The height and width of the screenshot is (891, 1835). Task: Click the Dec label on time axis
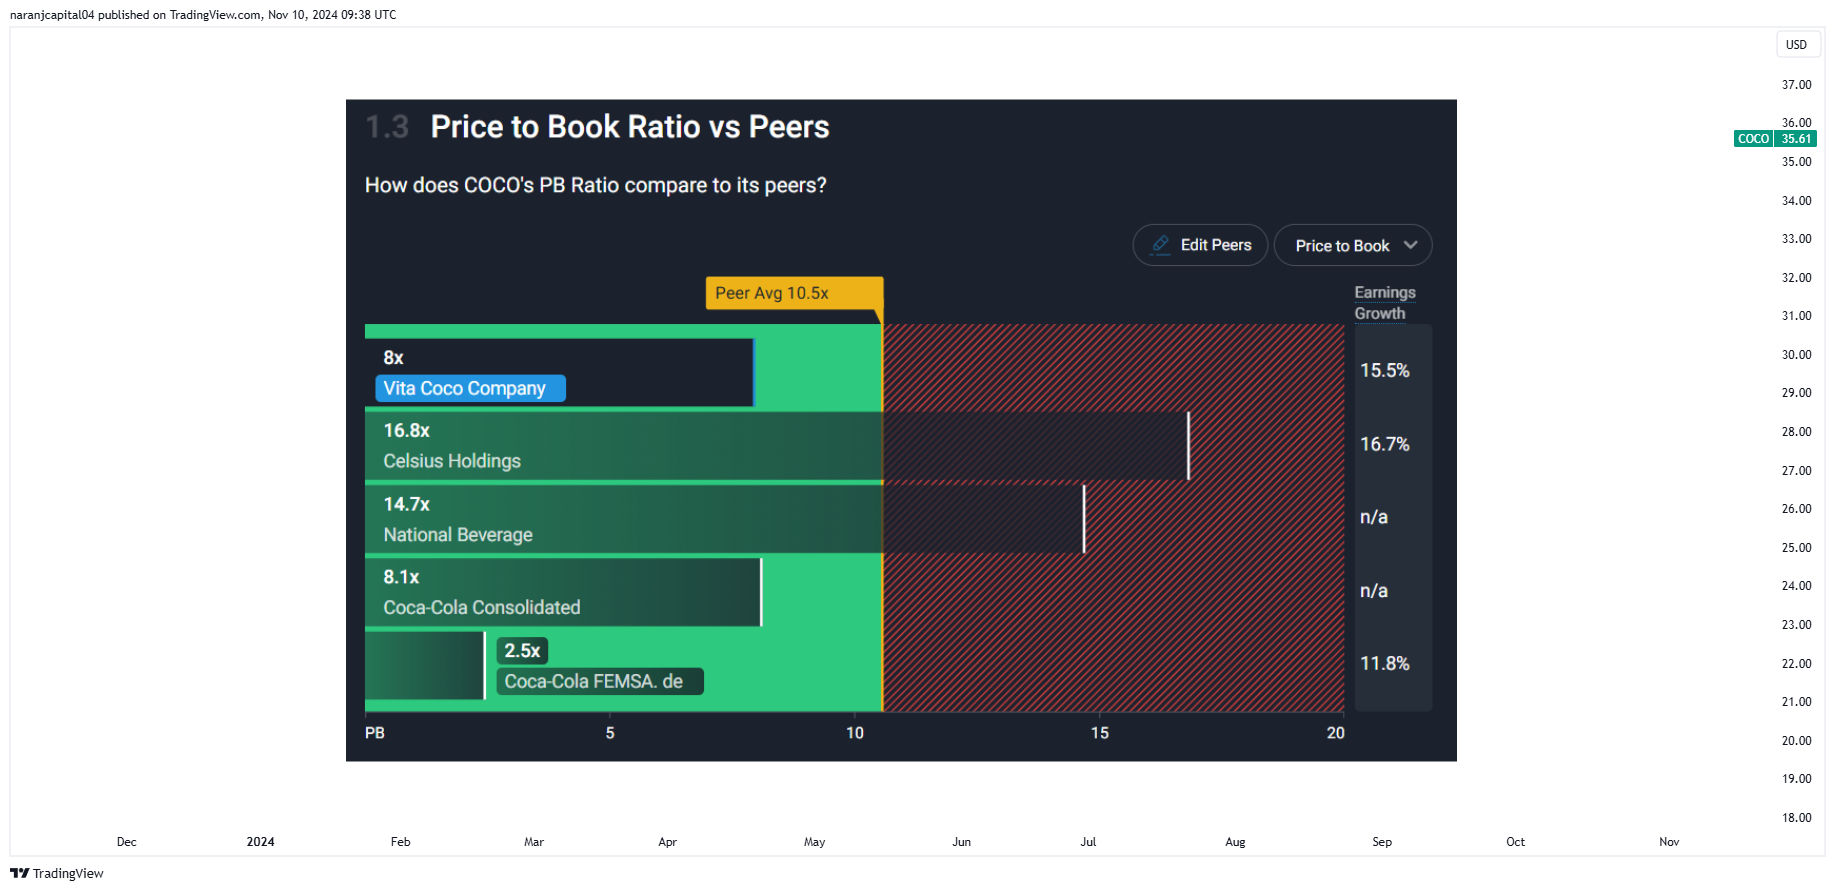[x=126, y=842]
